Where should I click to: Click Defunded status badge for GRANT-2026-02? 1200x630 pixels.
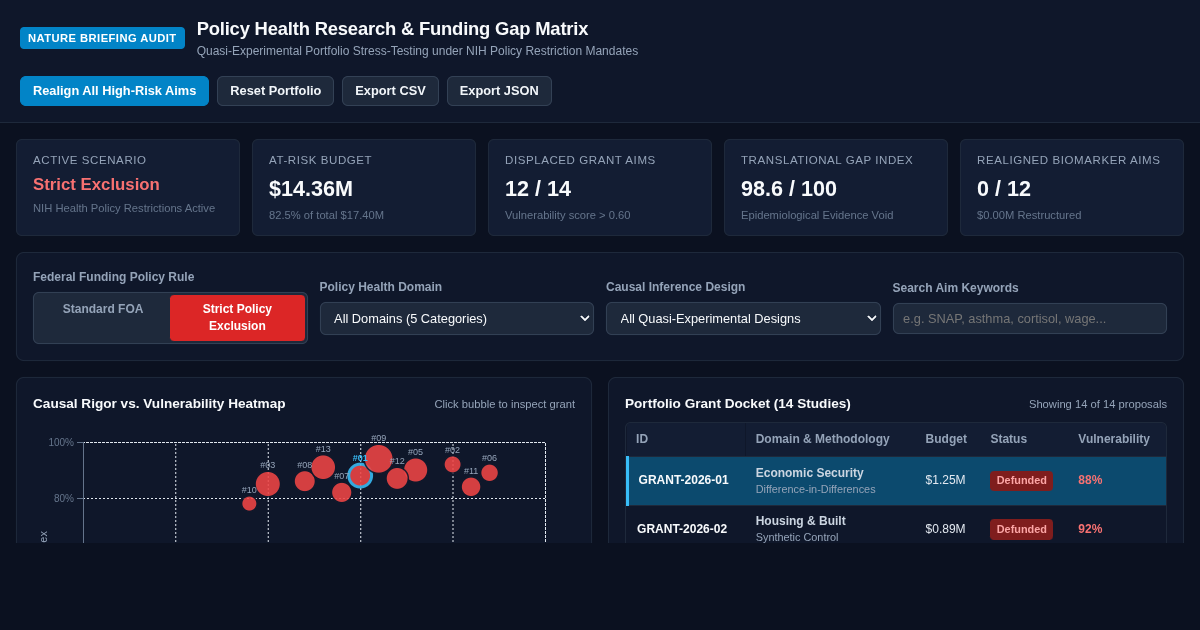click(x=1022, y=529)
